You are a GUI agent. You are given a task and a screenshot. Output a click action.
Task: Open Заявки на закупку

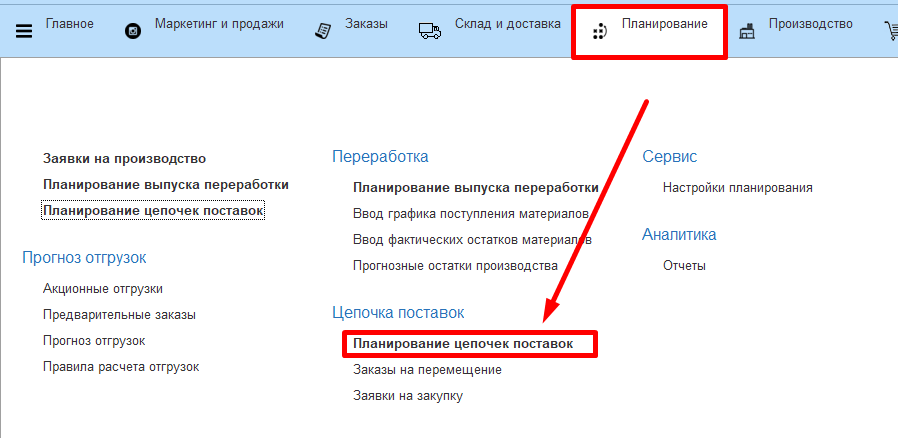pos(408,396)
